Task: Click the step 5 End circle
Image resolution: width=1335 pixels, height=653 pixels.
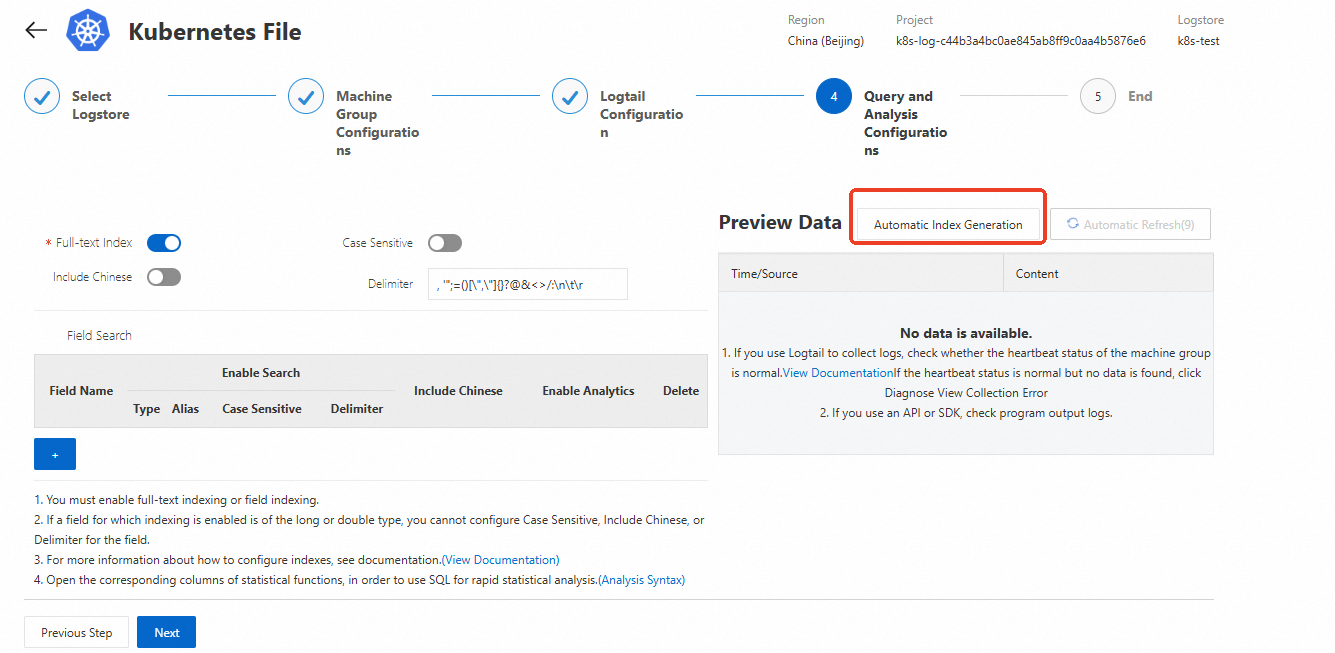Action: [1097, 97]
